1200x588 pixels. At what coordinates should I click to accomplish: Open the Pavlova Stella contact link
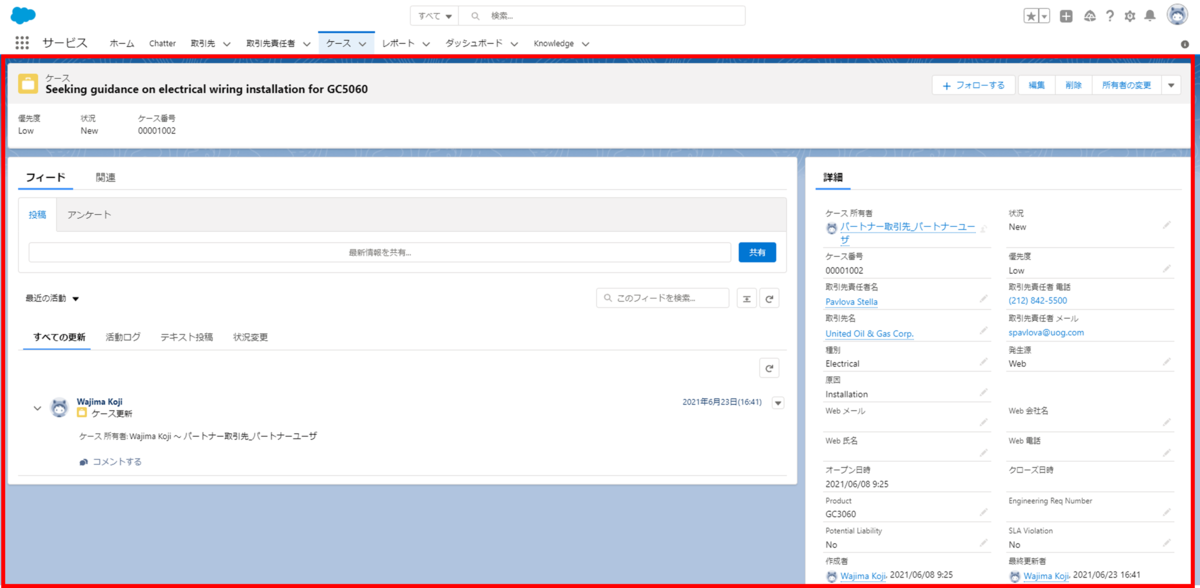pyautogui.click(x=852, y=302)
